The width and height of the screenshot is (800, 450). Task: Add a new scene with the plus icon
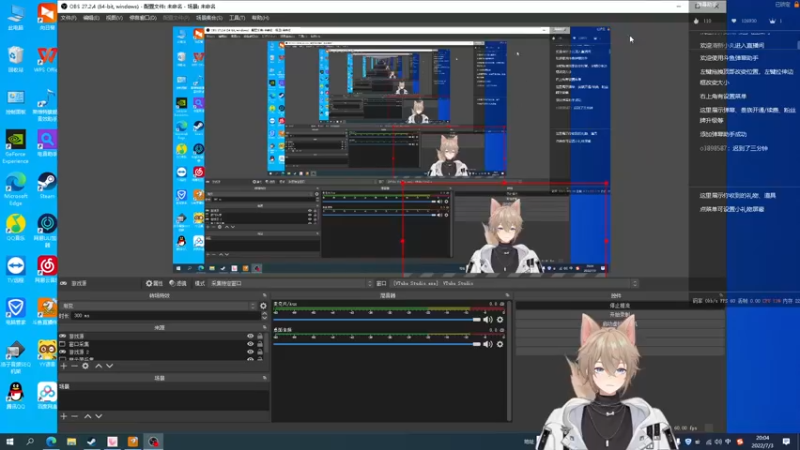[x=64, y=416]
